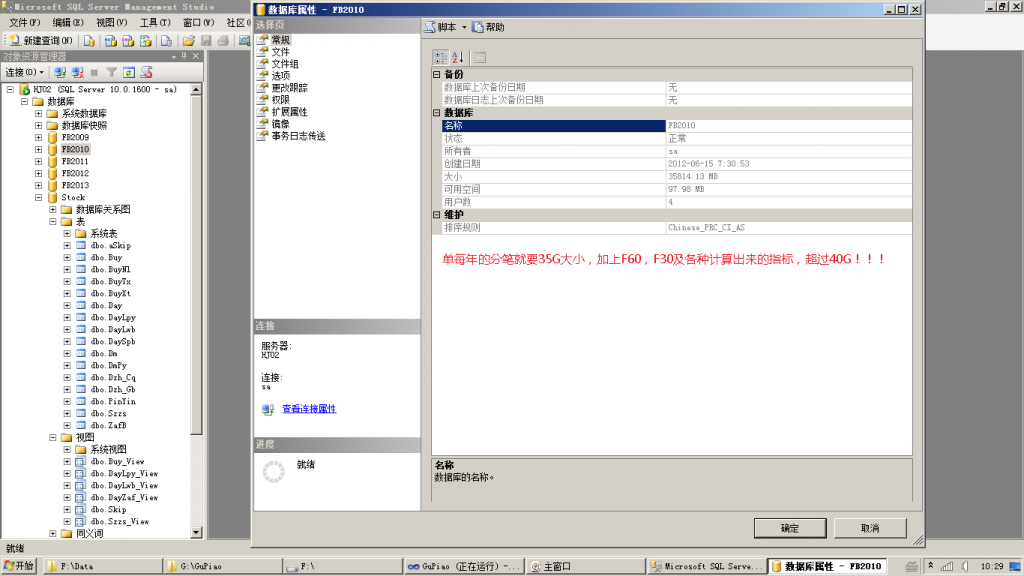This screenshot has height=576, width=1024.
Task: Switch to GuPiao taskbar item
Action: (463, 566)
